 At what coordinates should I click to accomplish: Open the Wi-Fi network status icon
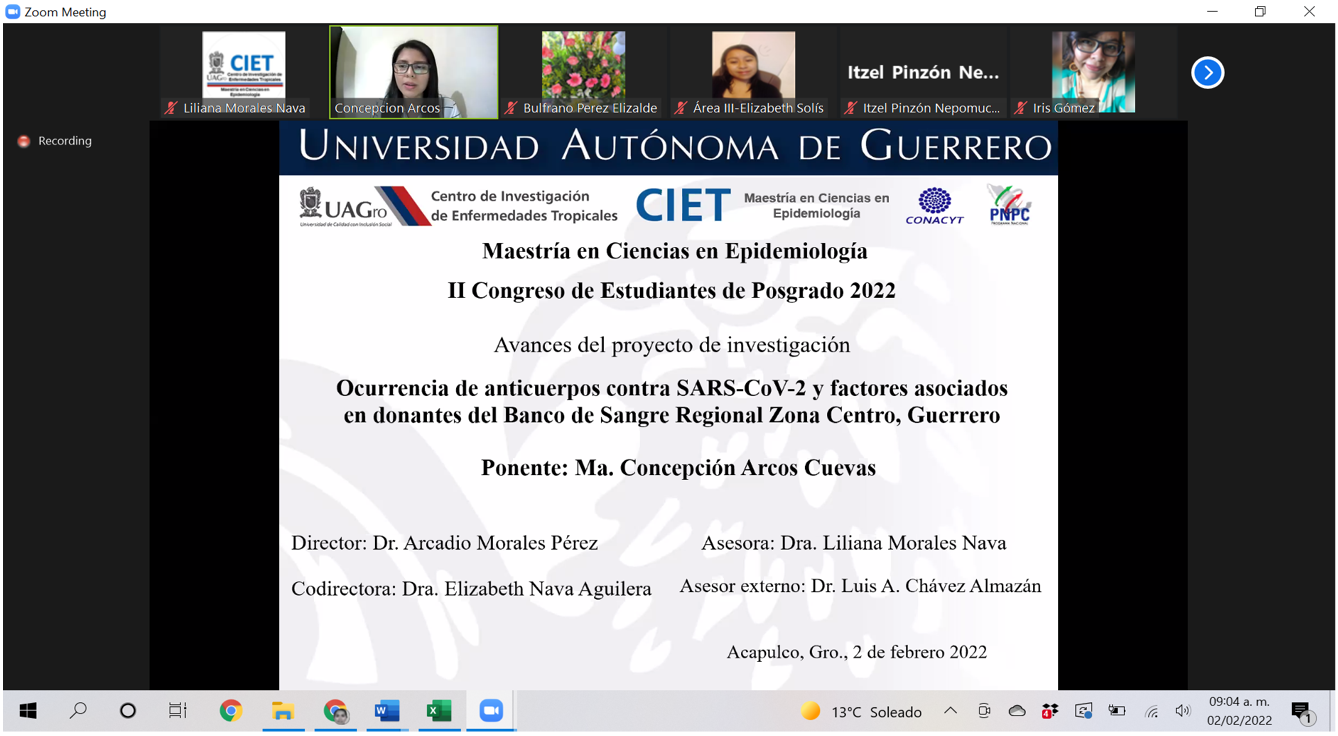point(1151,712)
